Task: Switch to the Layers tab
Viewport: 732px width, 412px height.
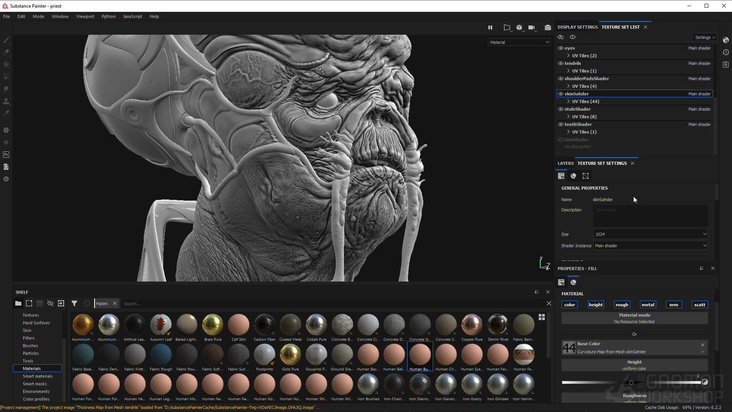Action: coord(565,163)
